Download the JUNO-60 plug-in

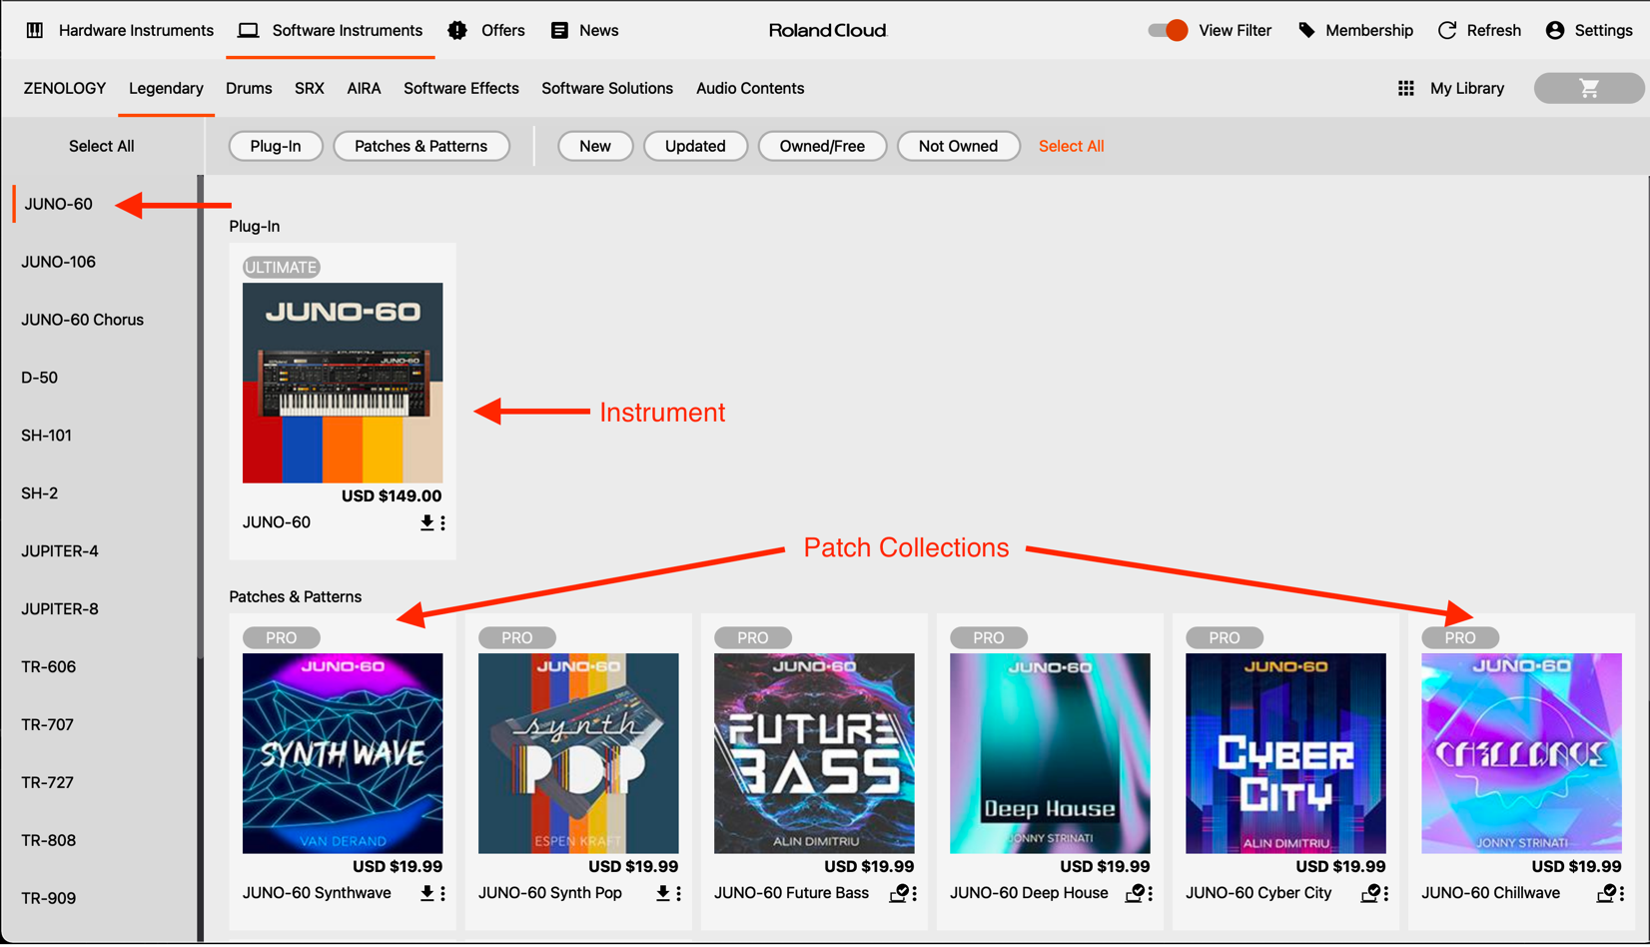pos(426,522)
